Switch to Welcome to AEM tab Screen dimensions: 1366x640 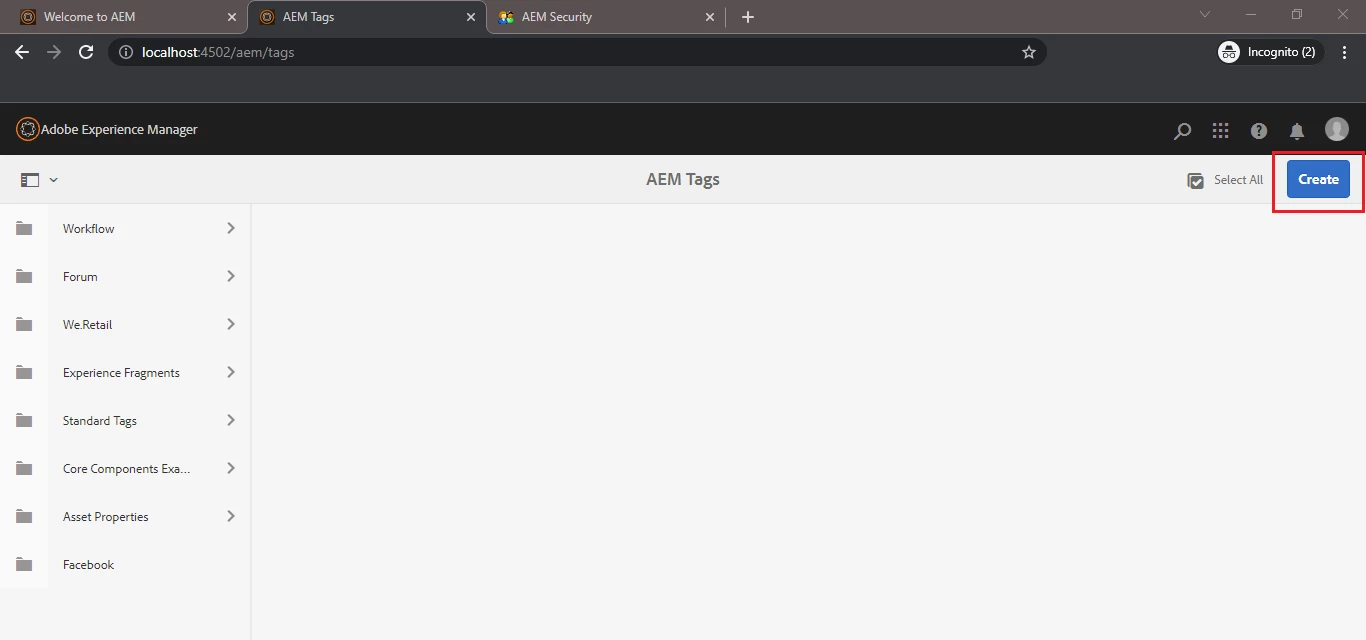click(x=123, y=17)
